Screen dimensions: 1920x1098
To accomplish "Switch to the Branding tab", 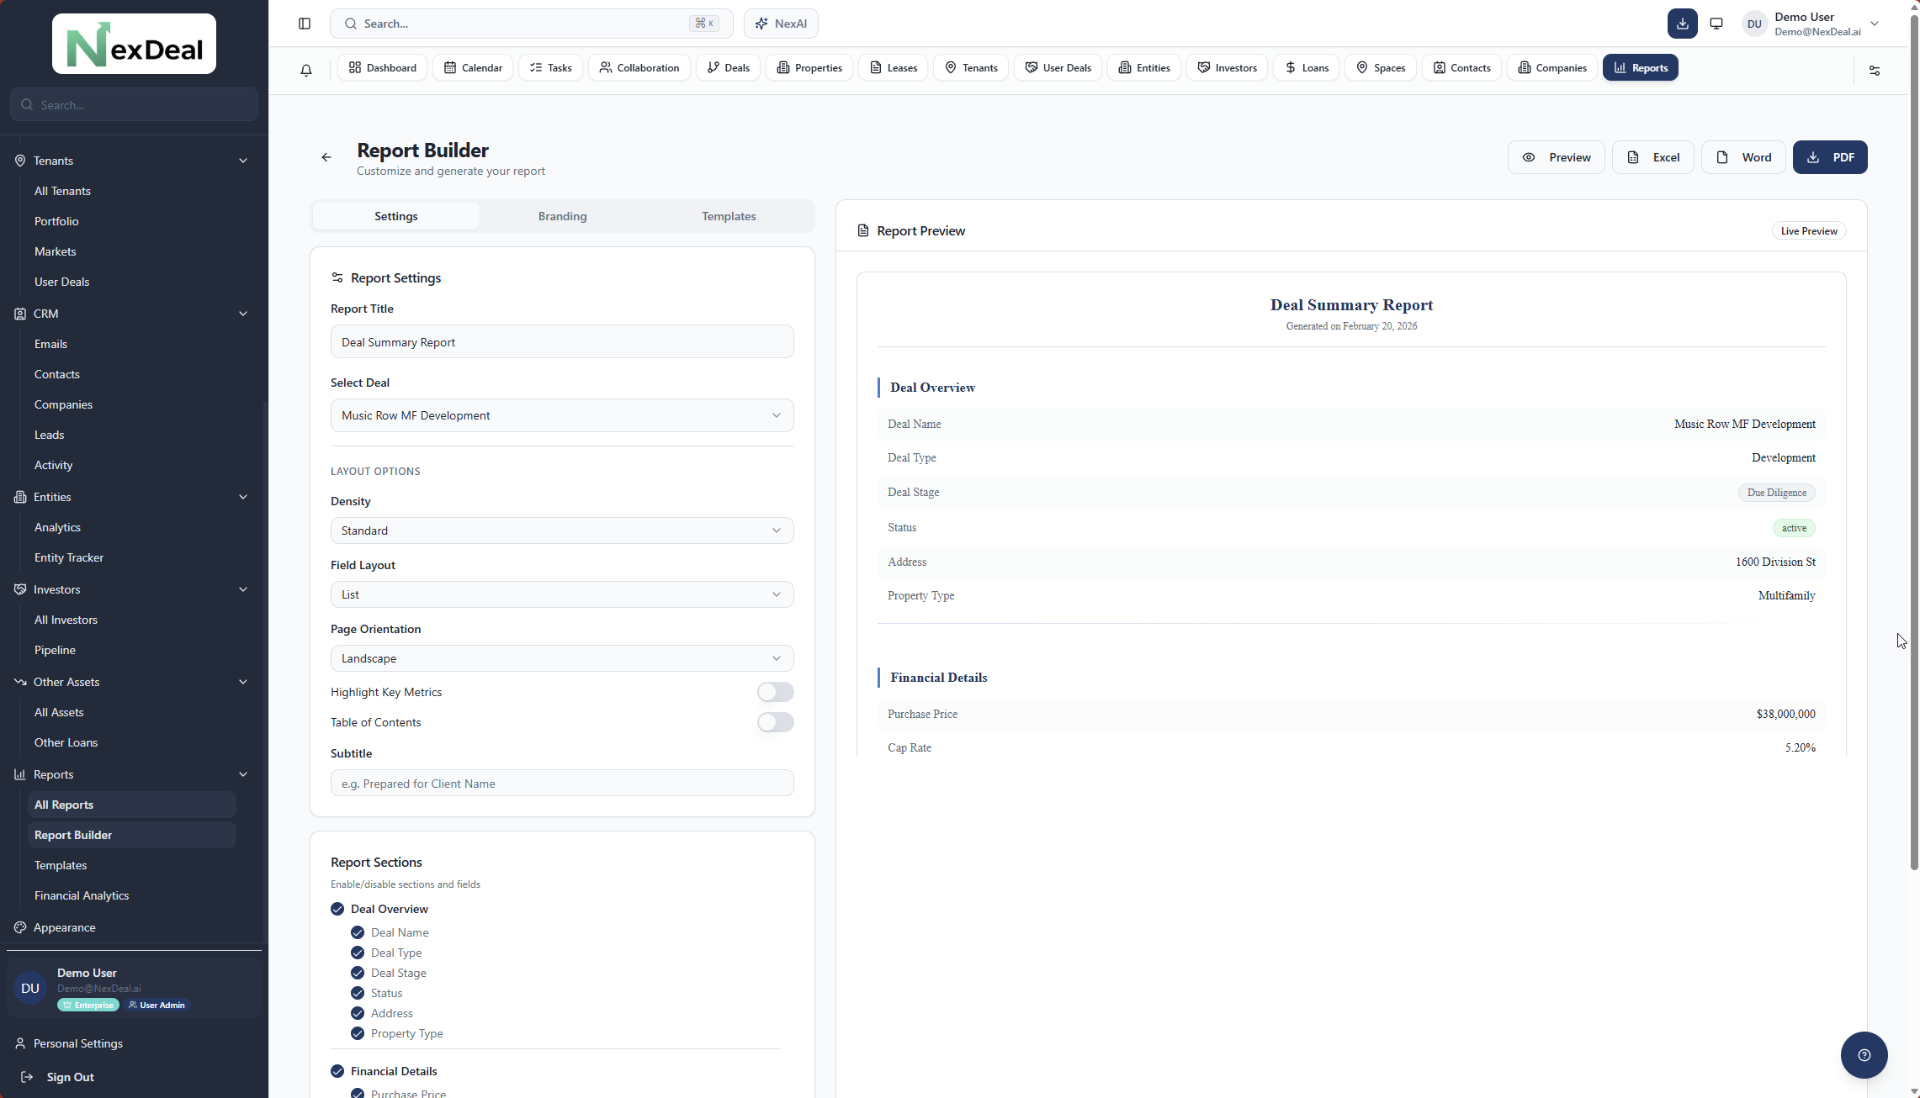I will pyautogui.click(x=562, y=216).
